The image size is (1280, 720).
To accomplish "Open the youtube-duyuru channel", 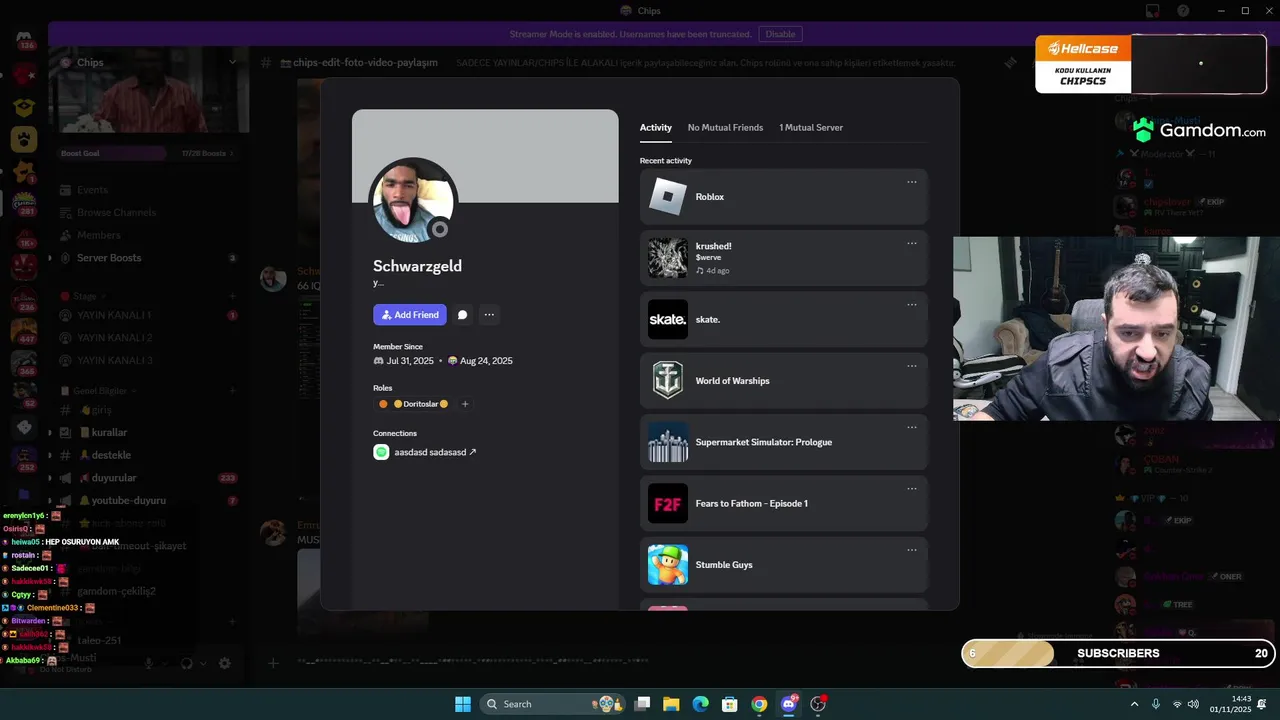I will (x=146, y=500).
